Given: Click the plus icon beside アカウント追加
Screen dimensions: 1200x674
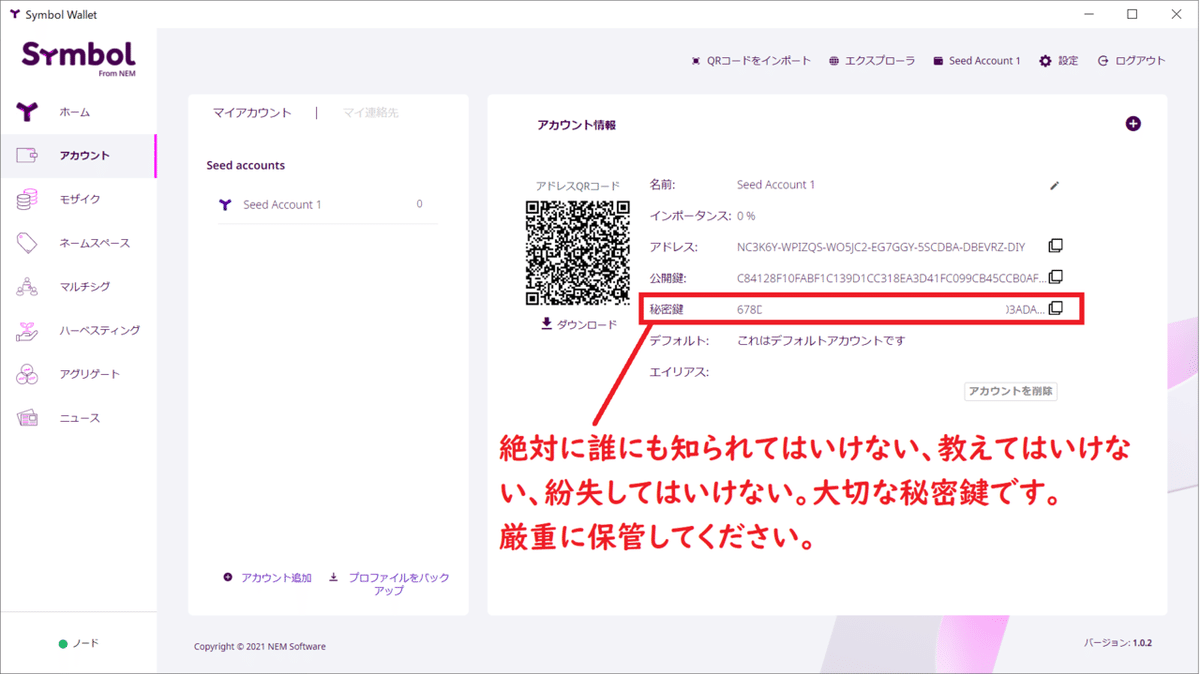Looking at the screenshot, I should pos(228,578).
